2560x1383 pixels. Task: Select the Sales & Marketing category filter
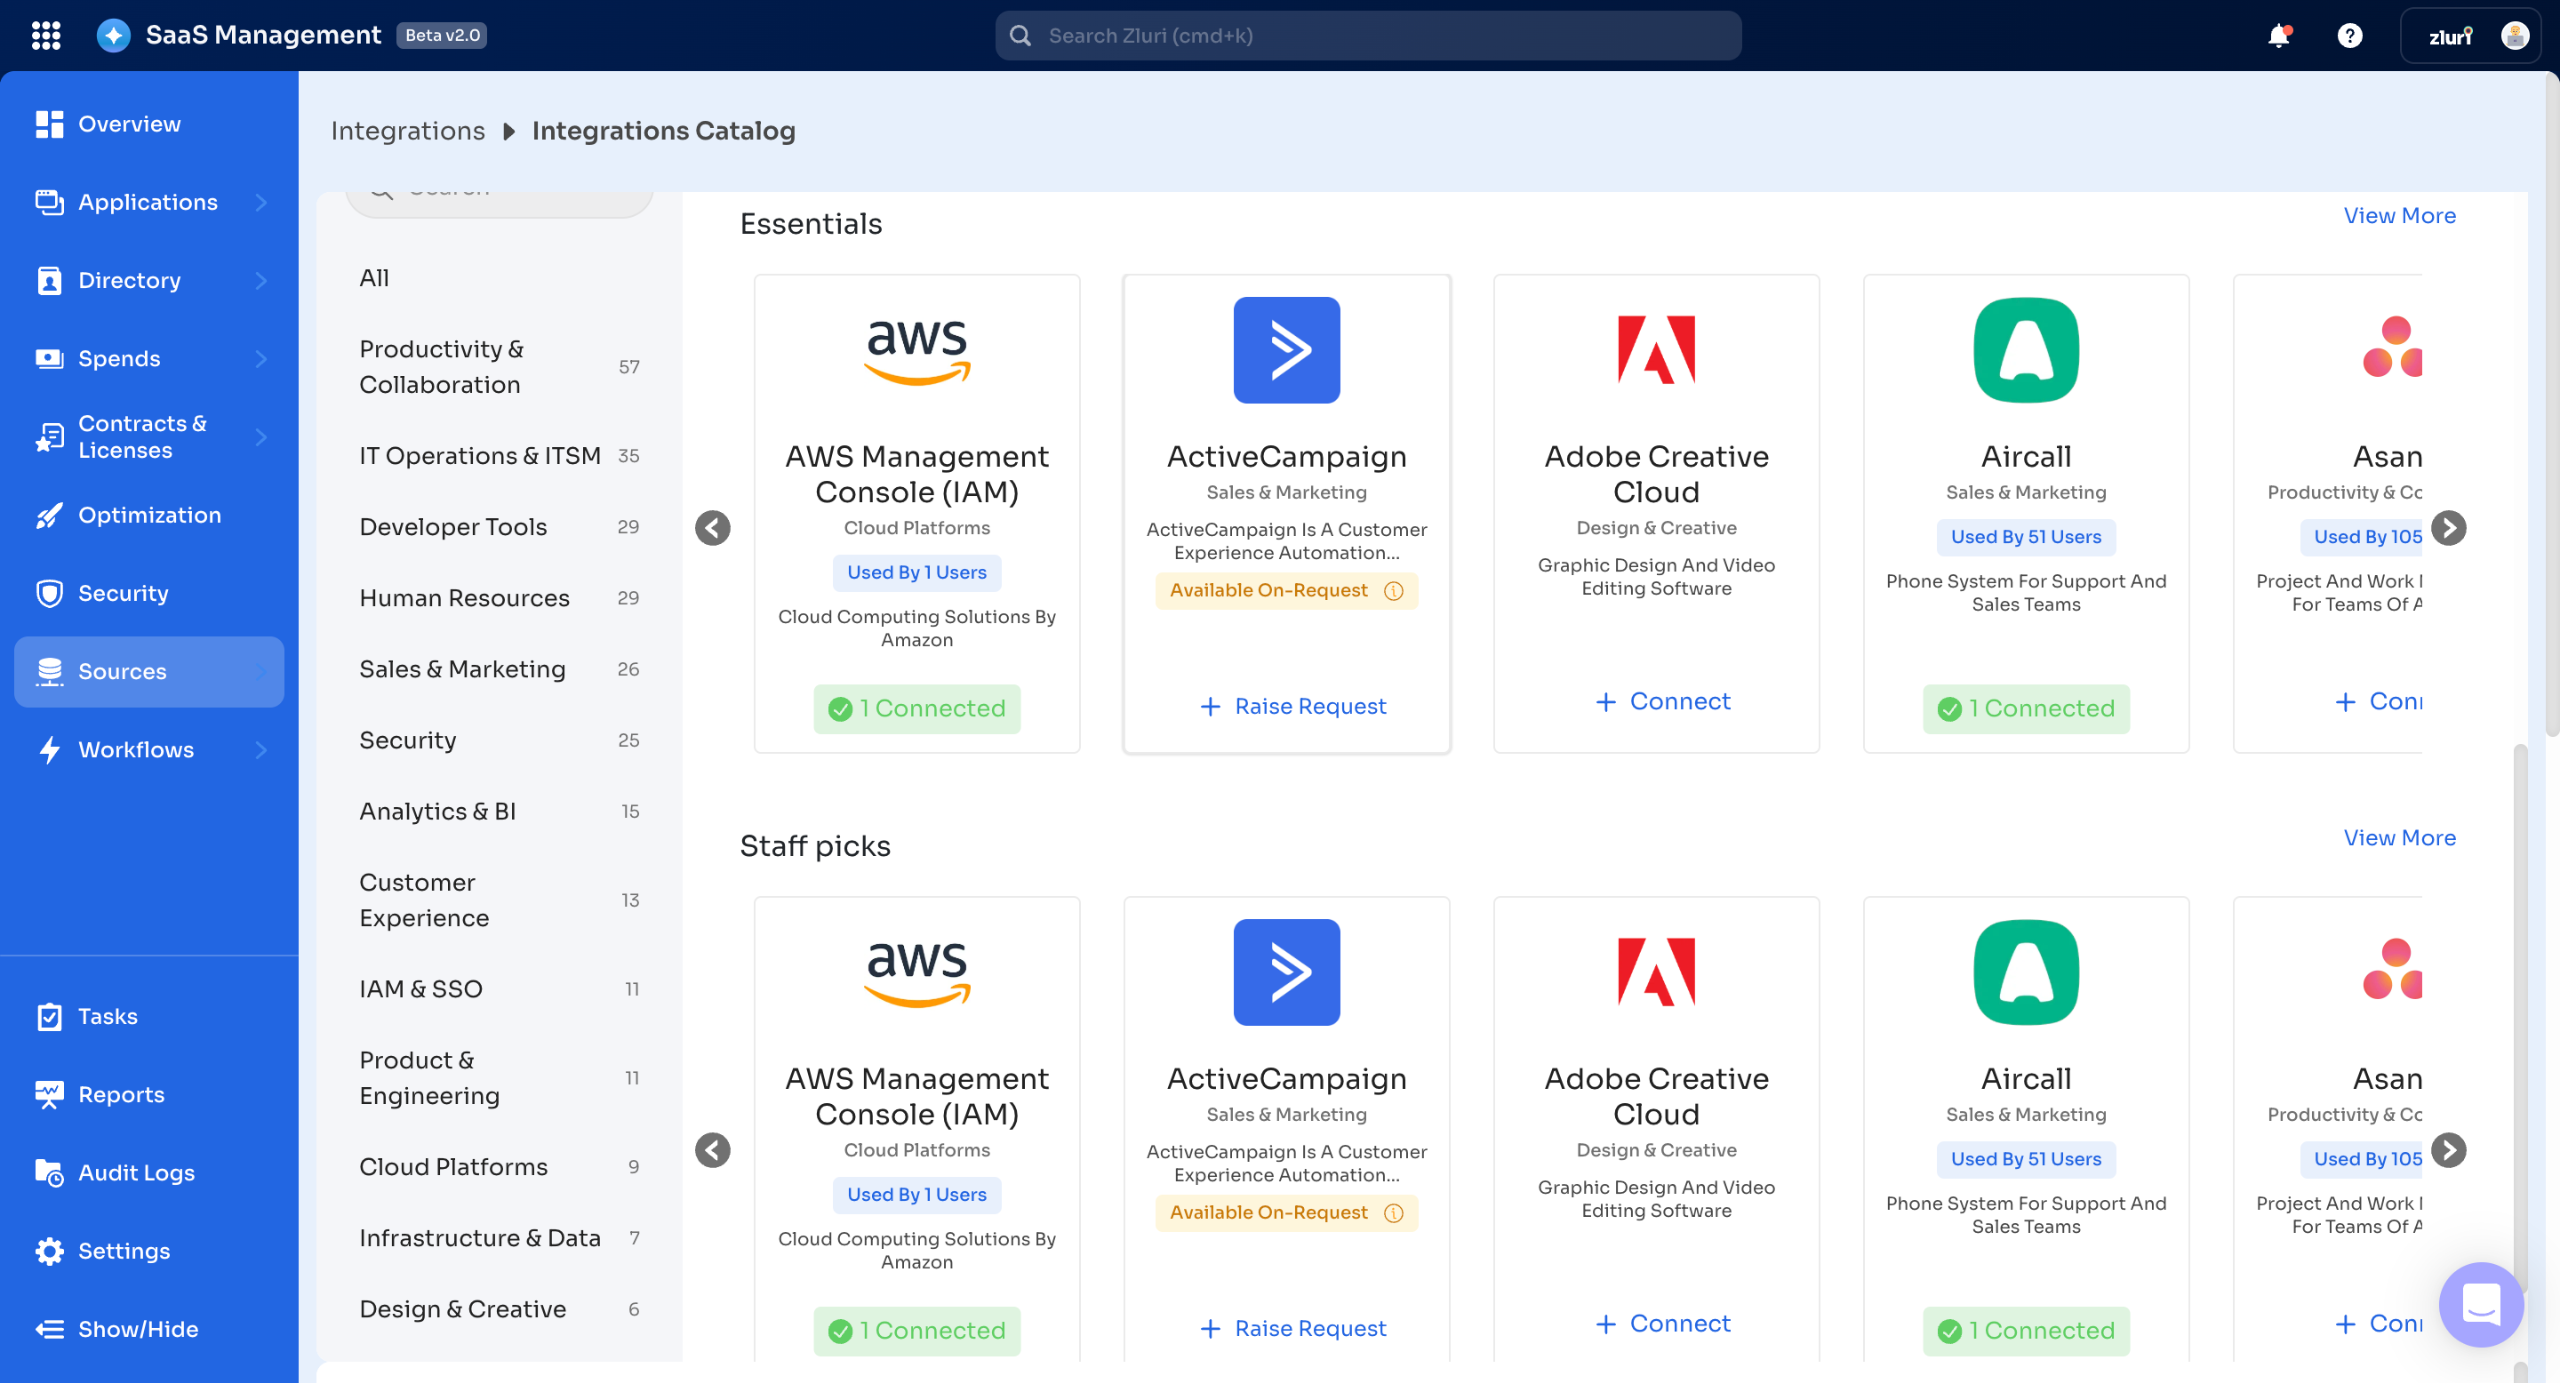[x=462, y=669]
